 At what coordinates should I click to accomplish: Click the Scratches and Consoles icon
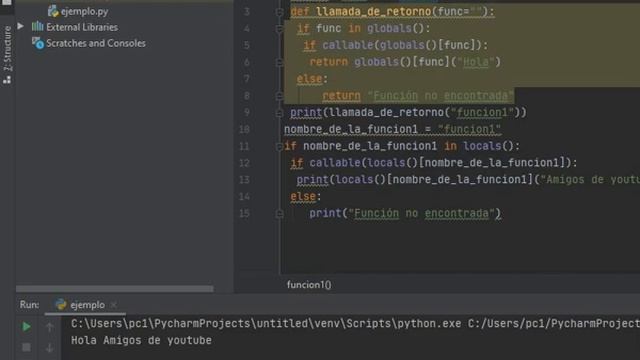click(38, 43)
